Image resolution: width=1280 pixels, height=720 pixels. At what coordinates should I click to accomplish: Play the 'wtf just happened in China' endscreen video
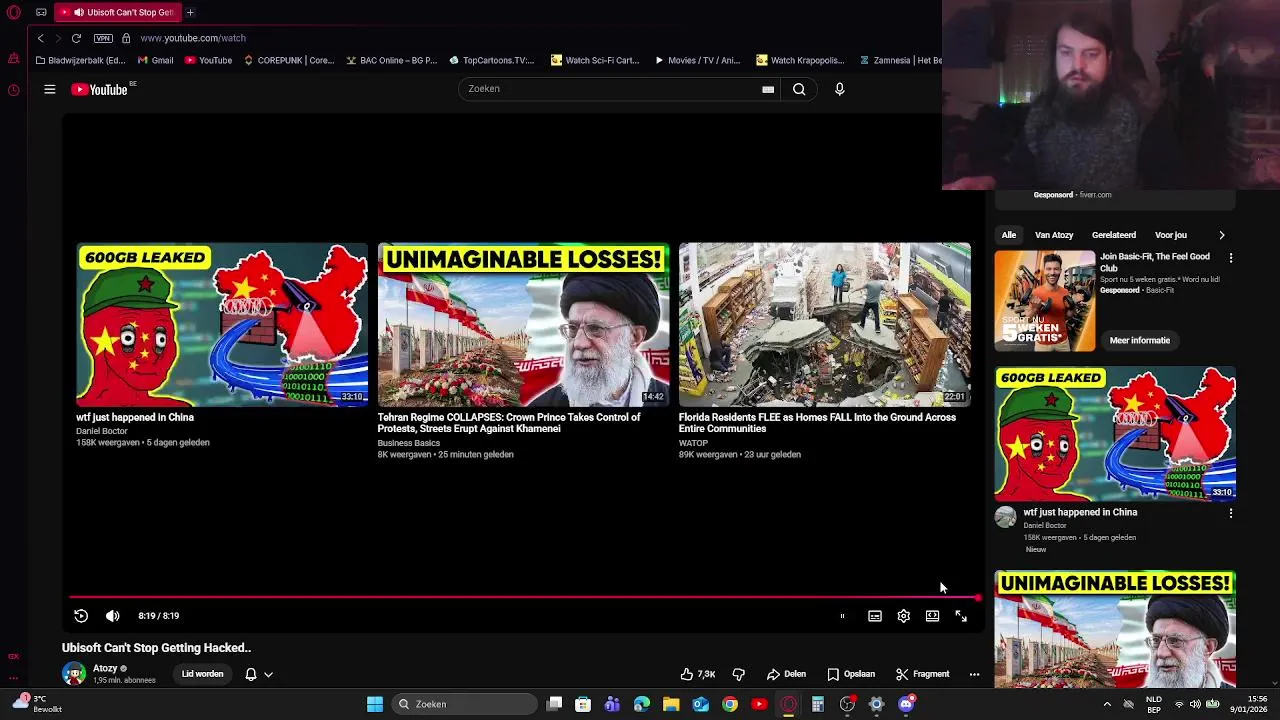pyautogui.click(x=222, y=325)
